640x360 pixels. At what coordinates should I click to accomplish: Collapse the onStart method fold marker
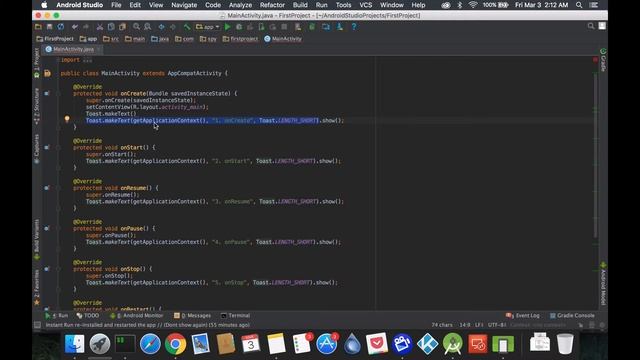[x=58, y=147]
